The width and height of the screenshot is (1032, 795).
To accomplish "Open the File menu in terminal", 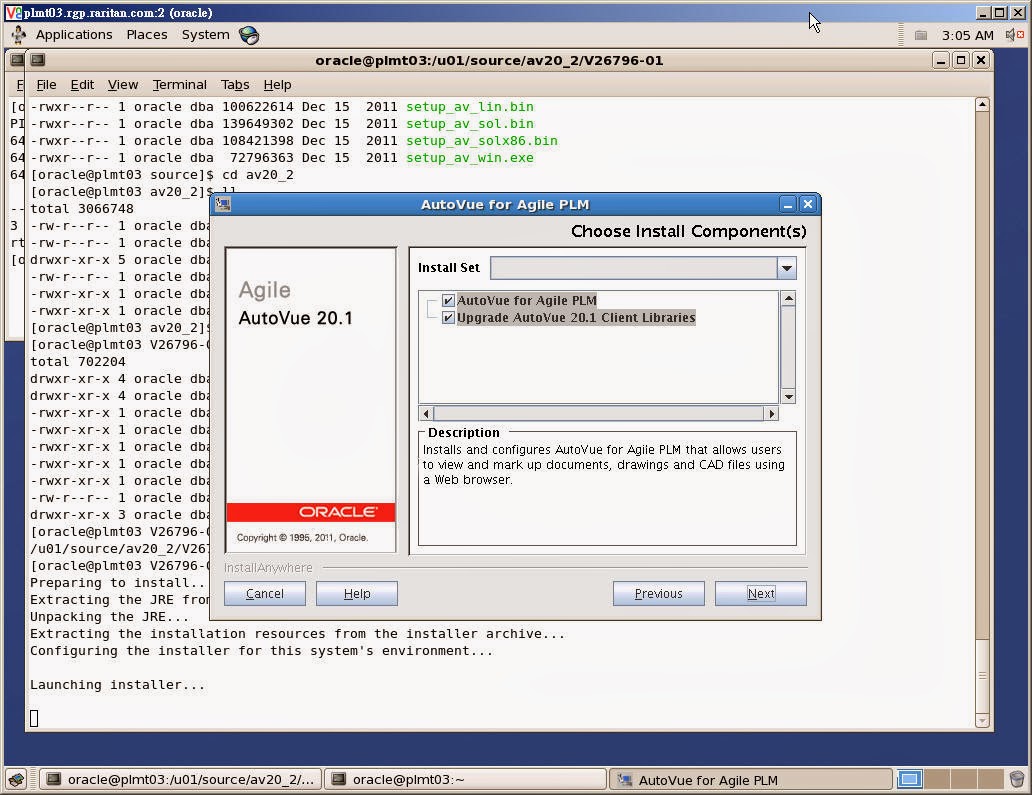I will 46,85.
